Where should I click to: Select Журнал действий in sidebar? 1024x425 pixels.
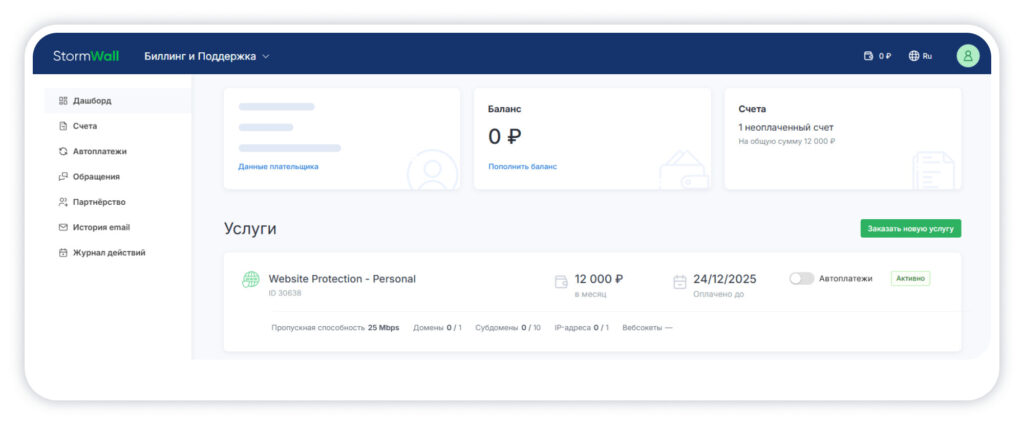click(x=108, y=253)
